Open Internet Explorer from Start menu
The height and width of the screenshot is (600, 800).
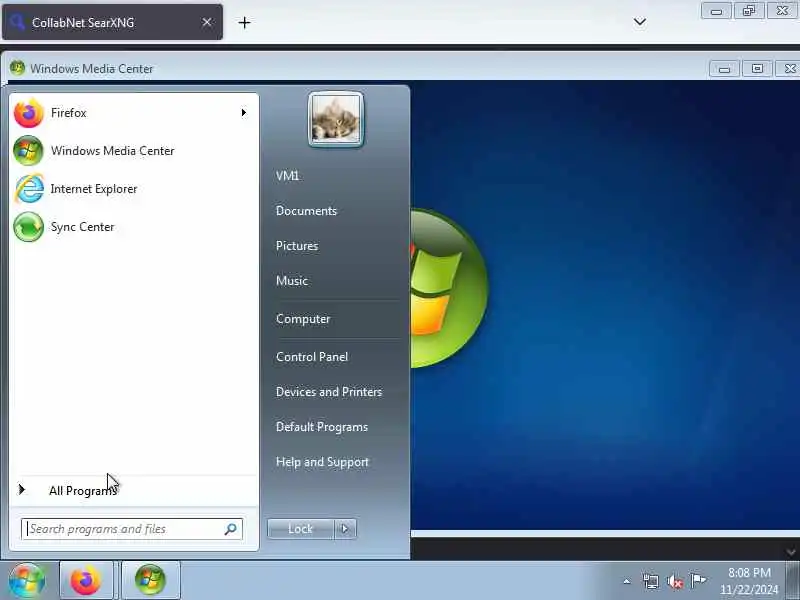(x=134, y=189)
